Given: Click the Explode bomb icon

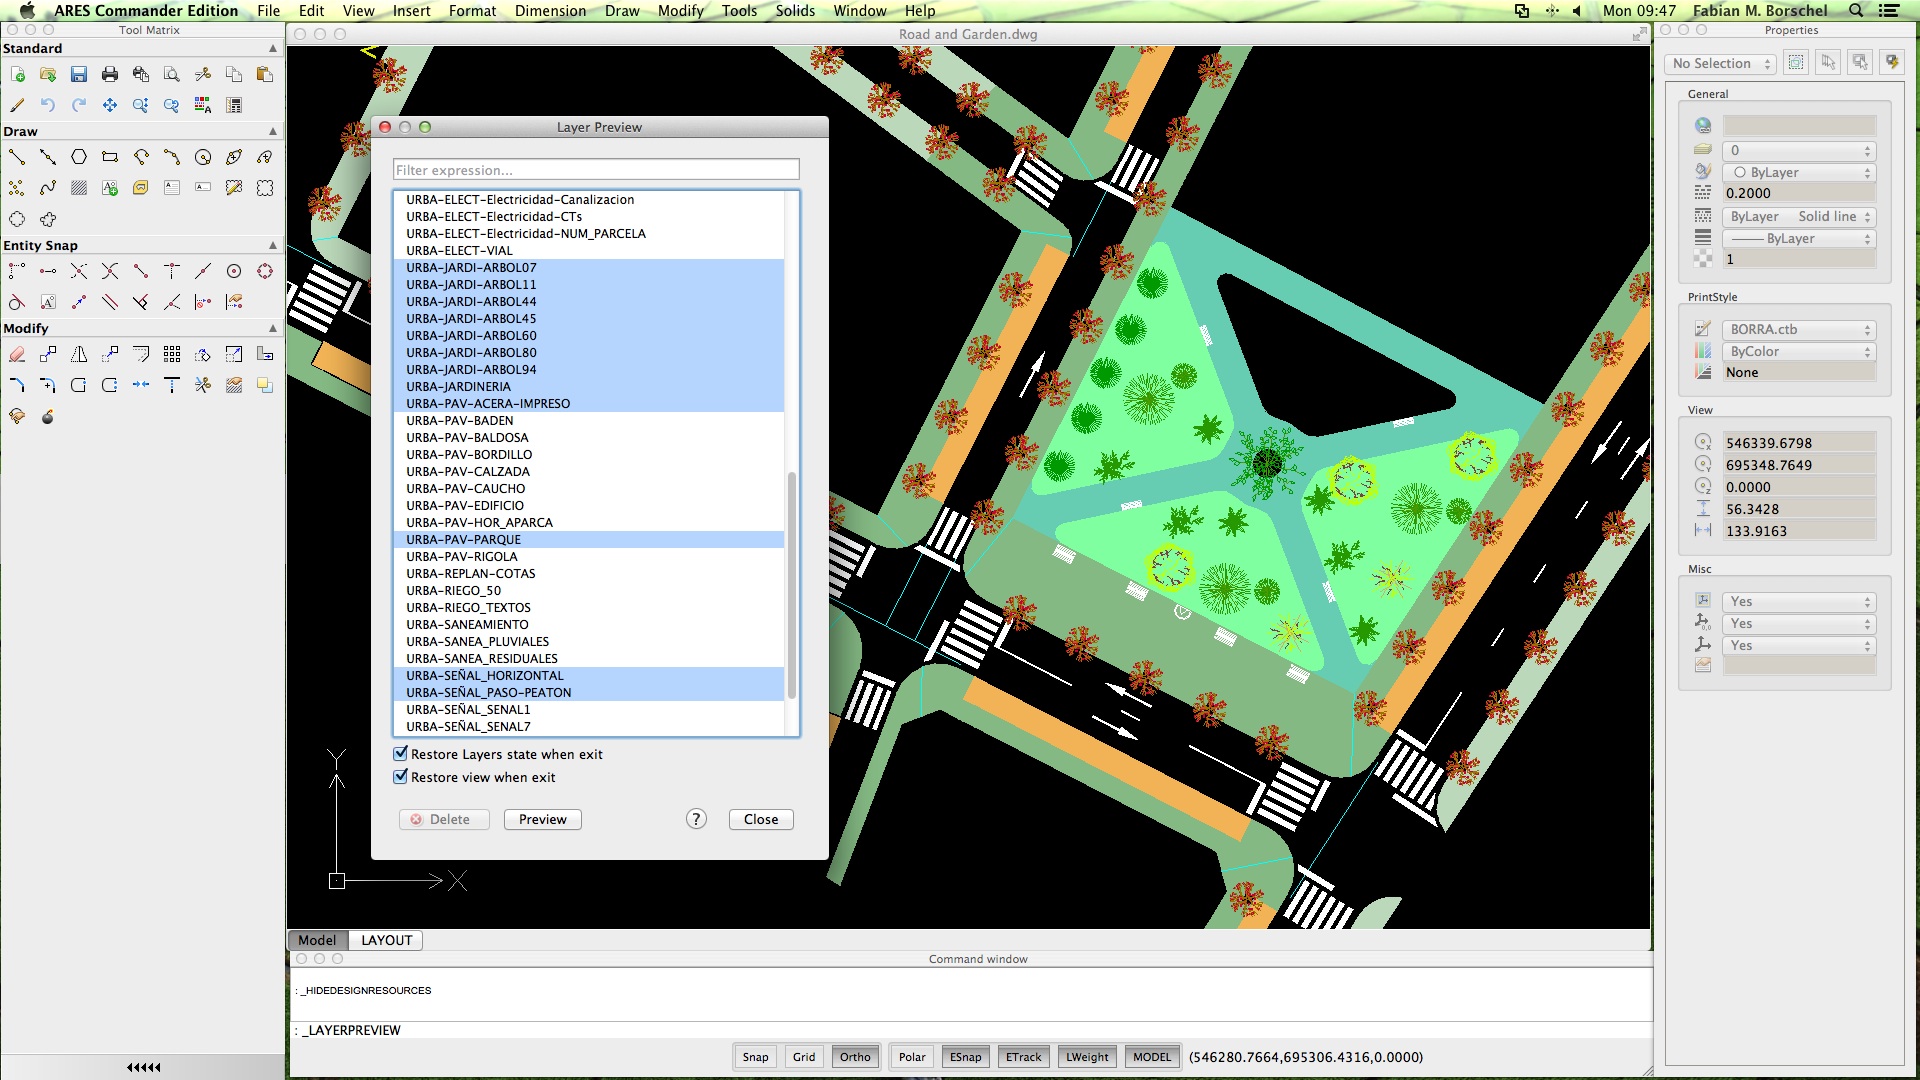Looking at the screenshot, I should pos(48,416).
